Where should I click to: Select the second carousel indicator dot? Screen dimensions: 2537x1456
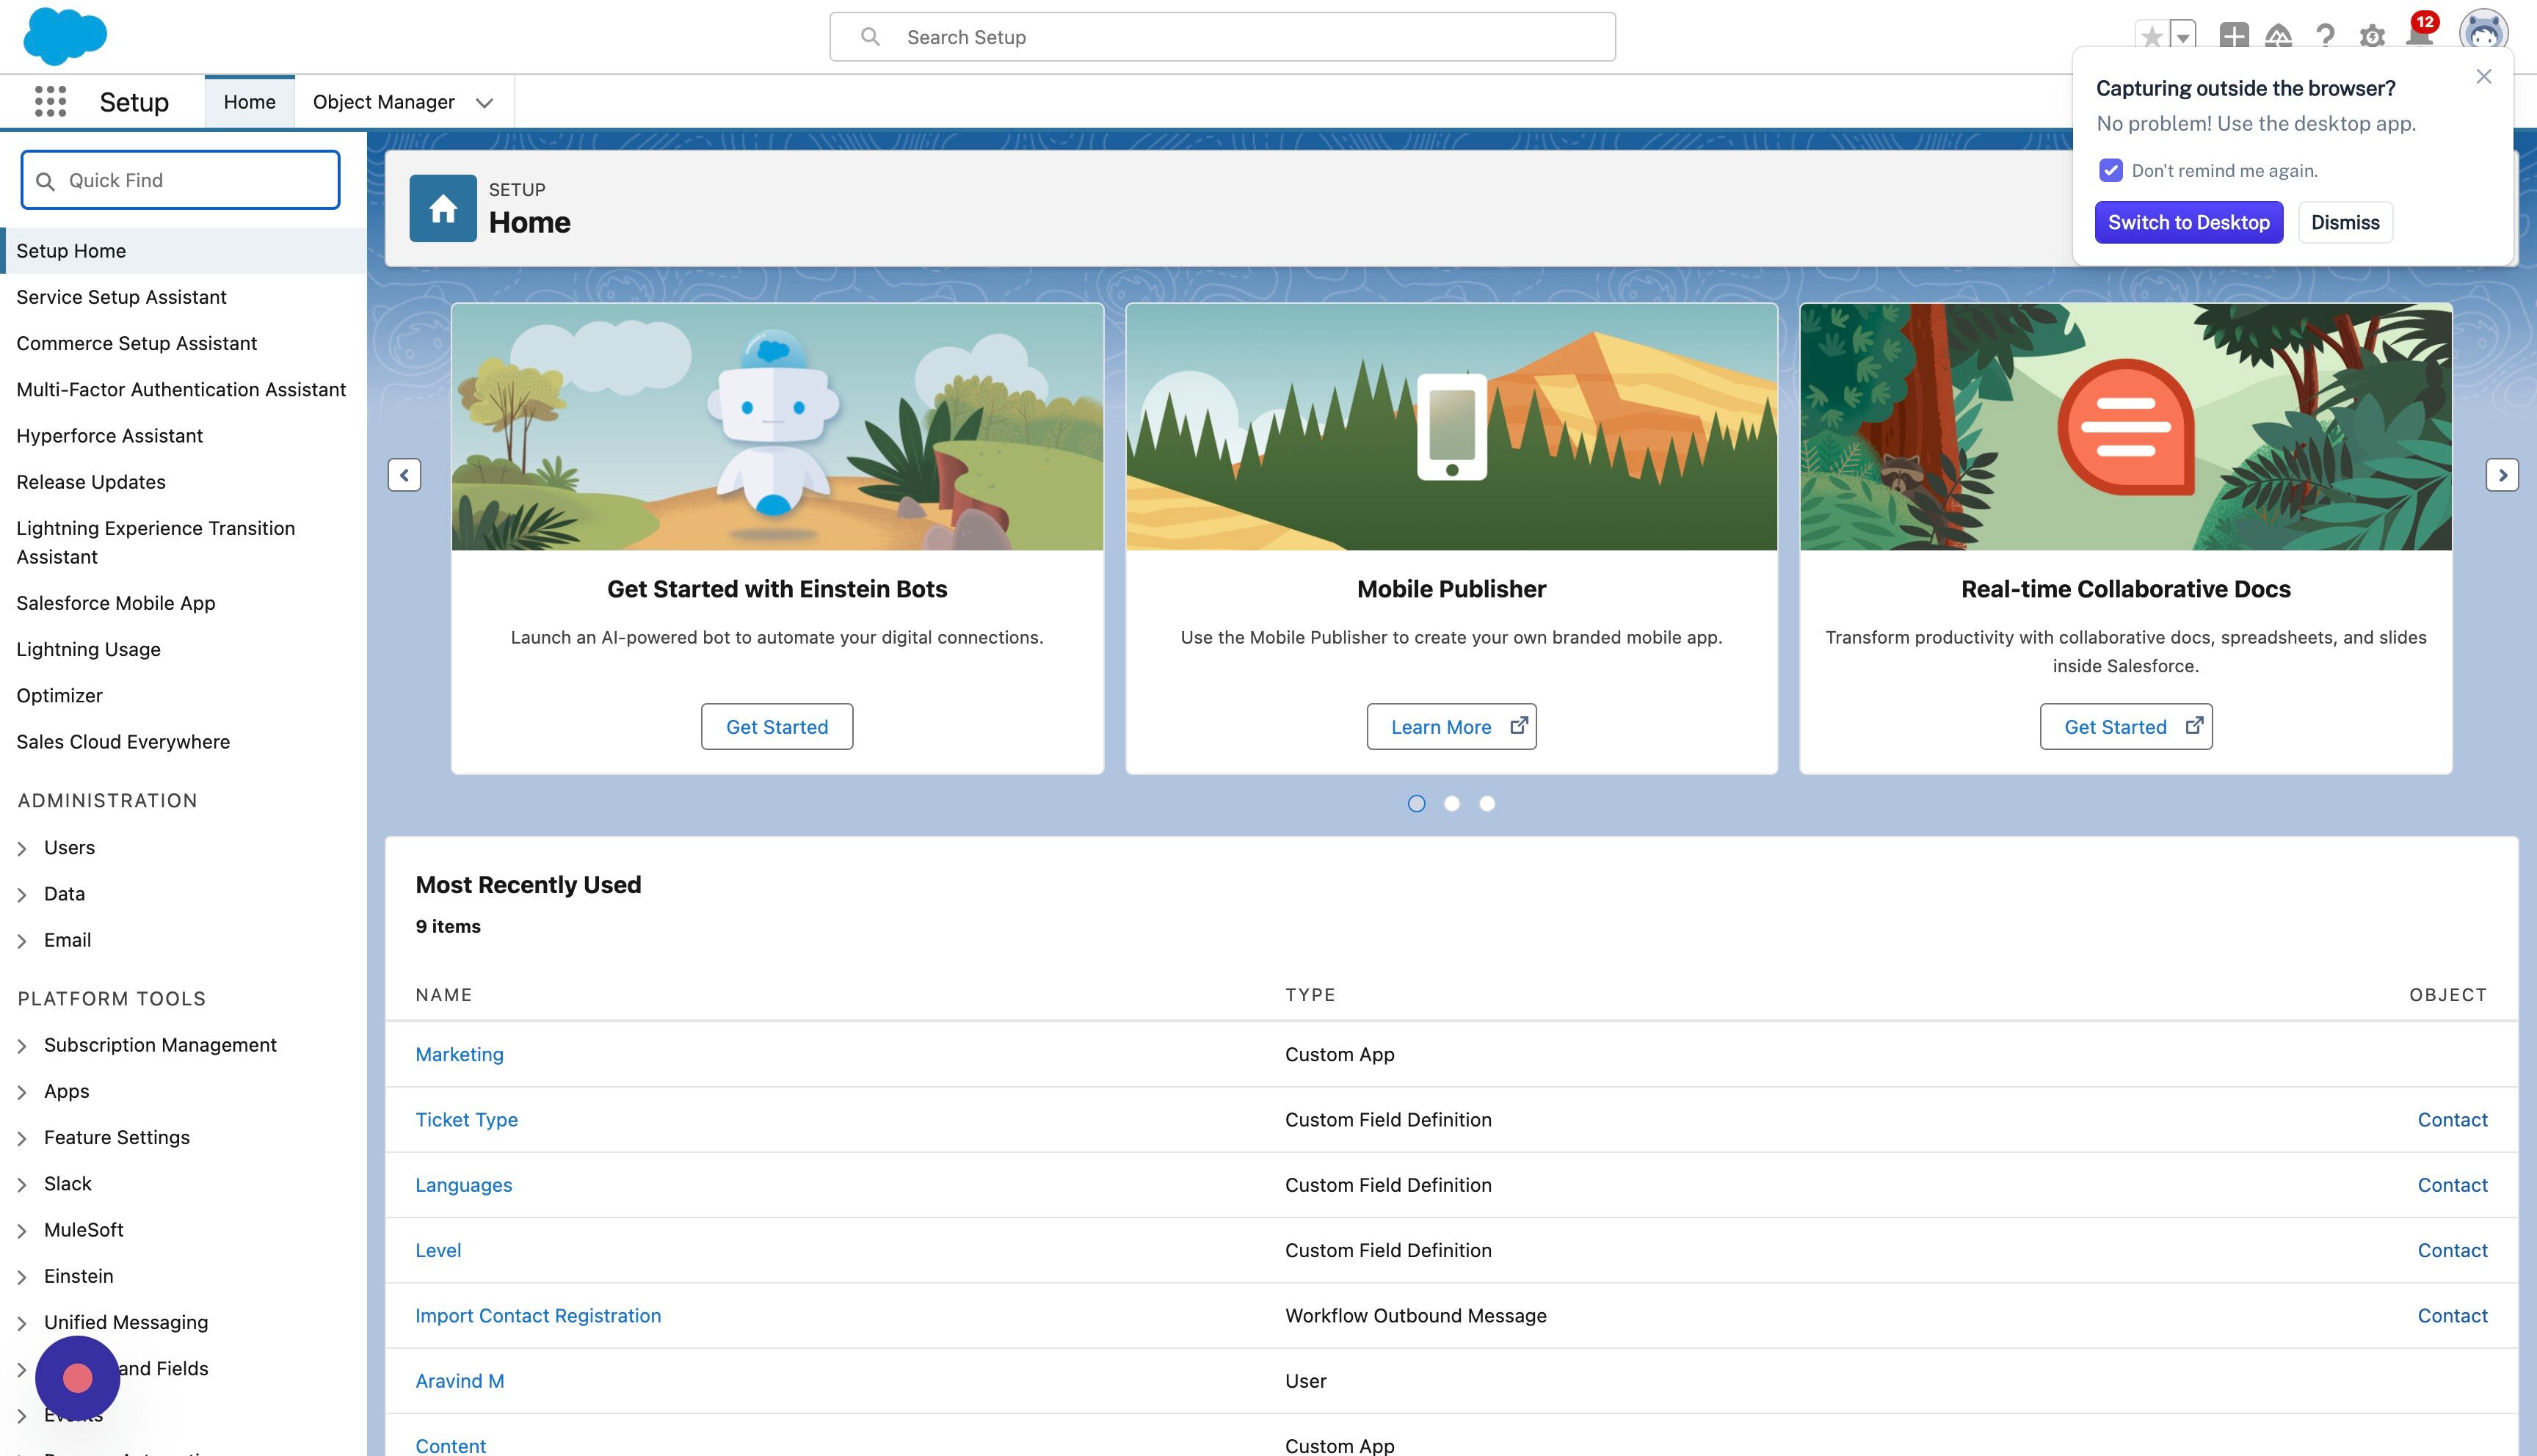(x=1451, y=803)
